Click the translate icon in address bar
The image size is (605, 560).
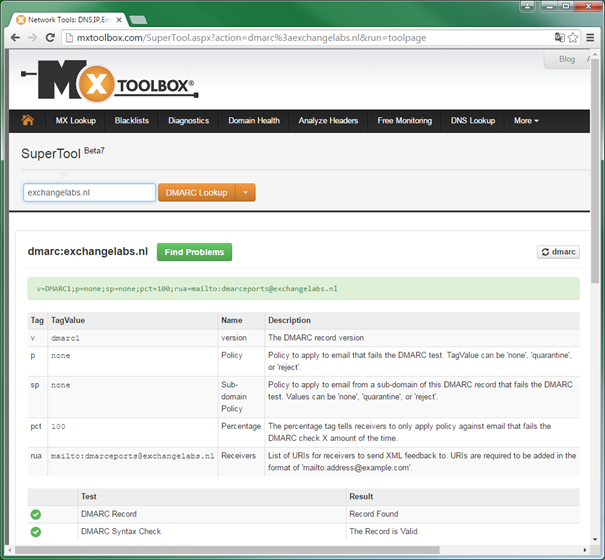point(560,38)
